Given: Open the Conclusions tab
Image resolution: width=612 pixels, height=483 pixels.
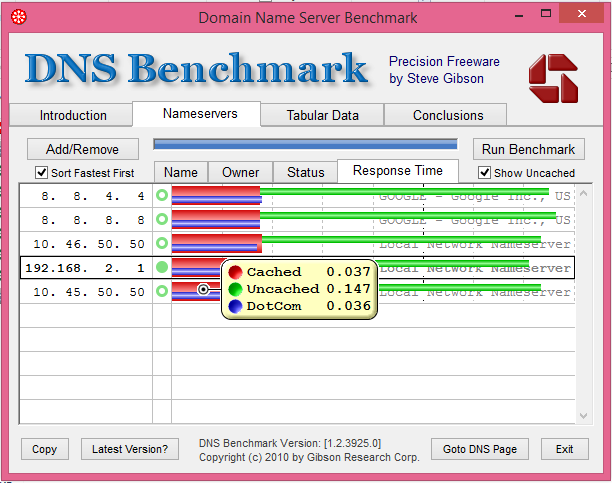Looking at the screenshot, I should (x=446, y=115).
